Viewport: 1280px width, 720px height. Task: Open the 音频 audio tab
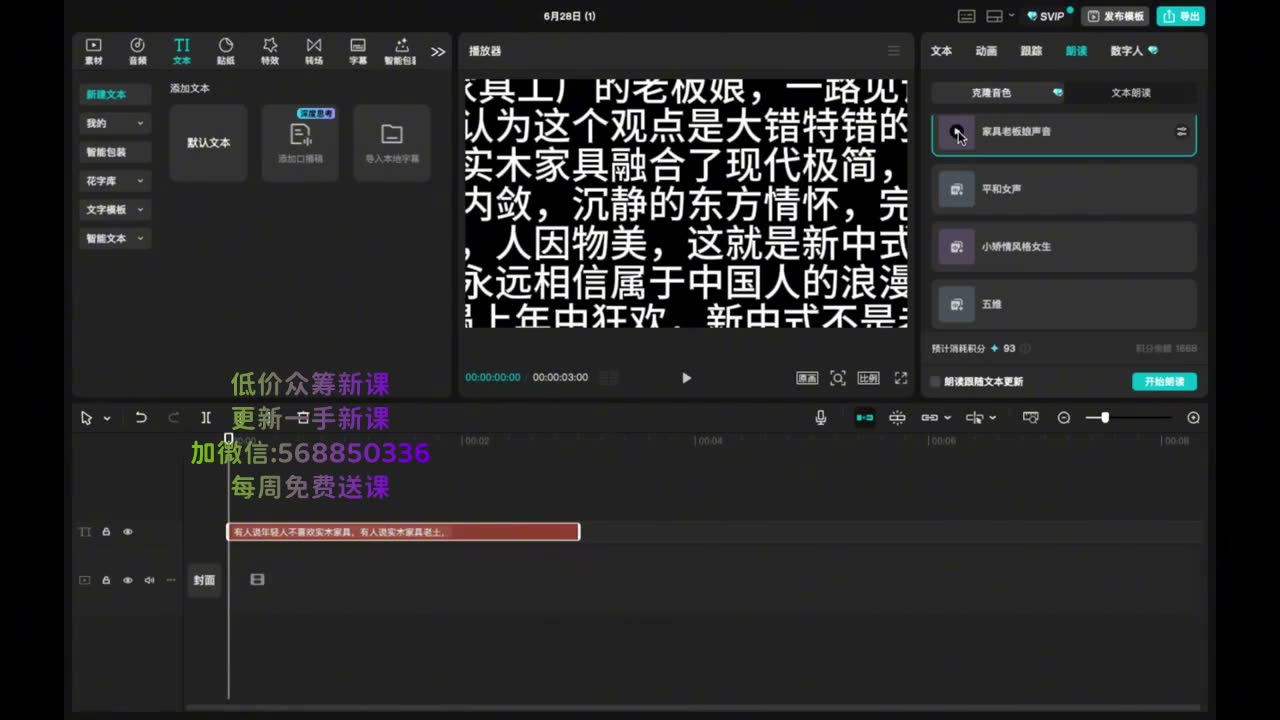138,51
